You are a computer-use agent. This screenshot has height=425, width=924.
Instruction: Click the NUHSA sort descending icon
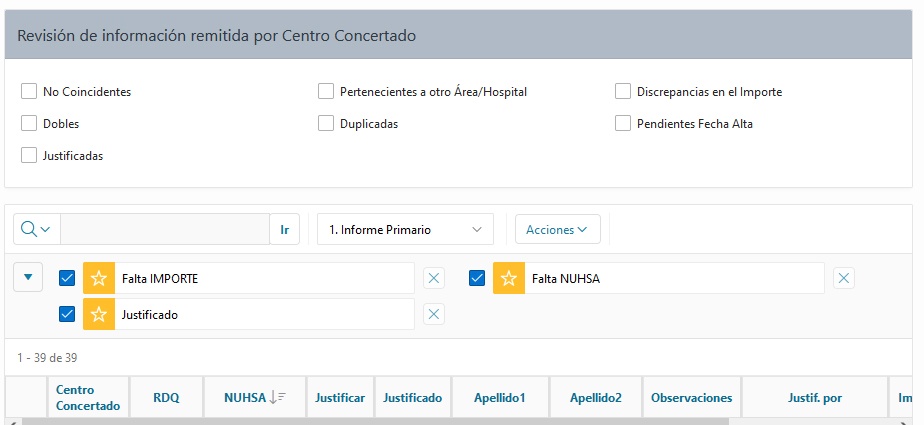(277, 398)
